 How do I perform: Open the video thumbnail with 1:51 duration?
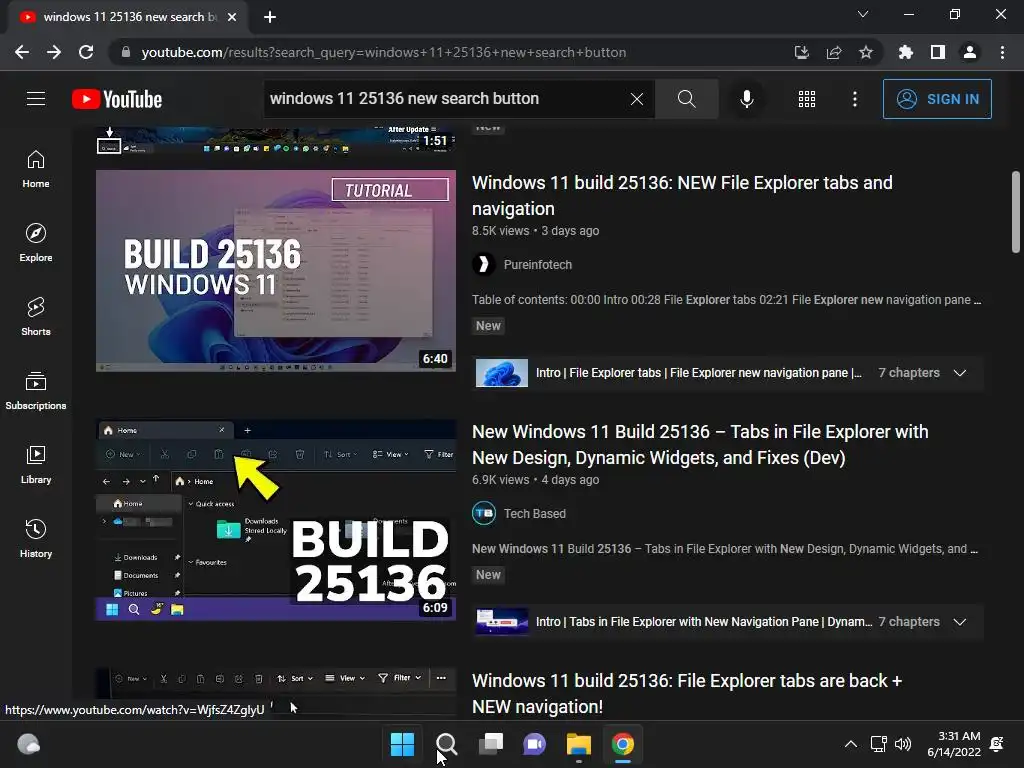276,140
